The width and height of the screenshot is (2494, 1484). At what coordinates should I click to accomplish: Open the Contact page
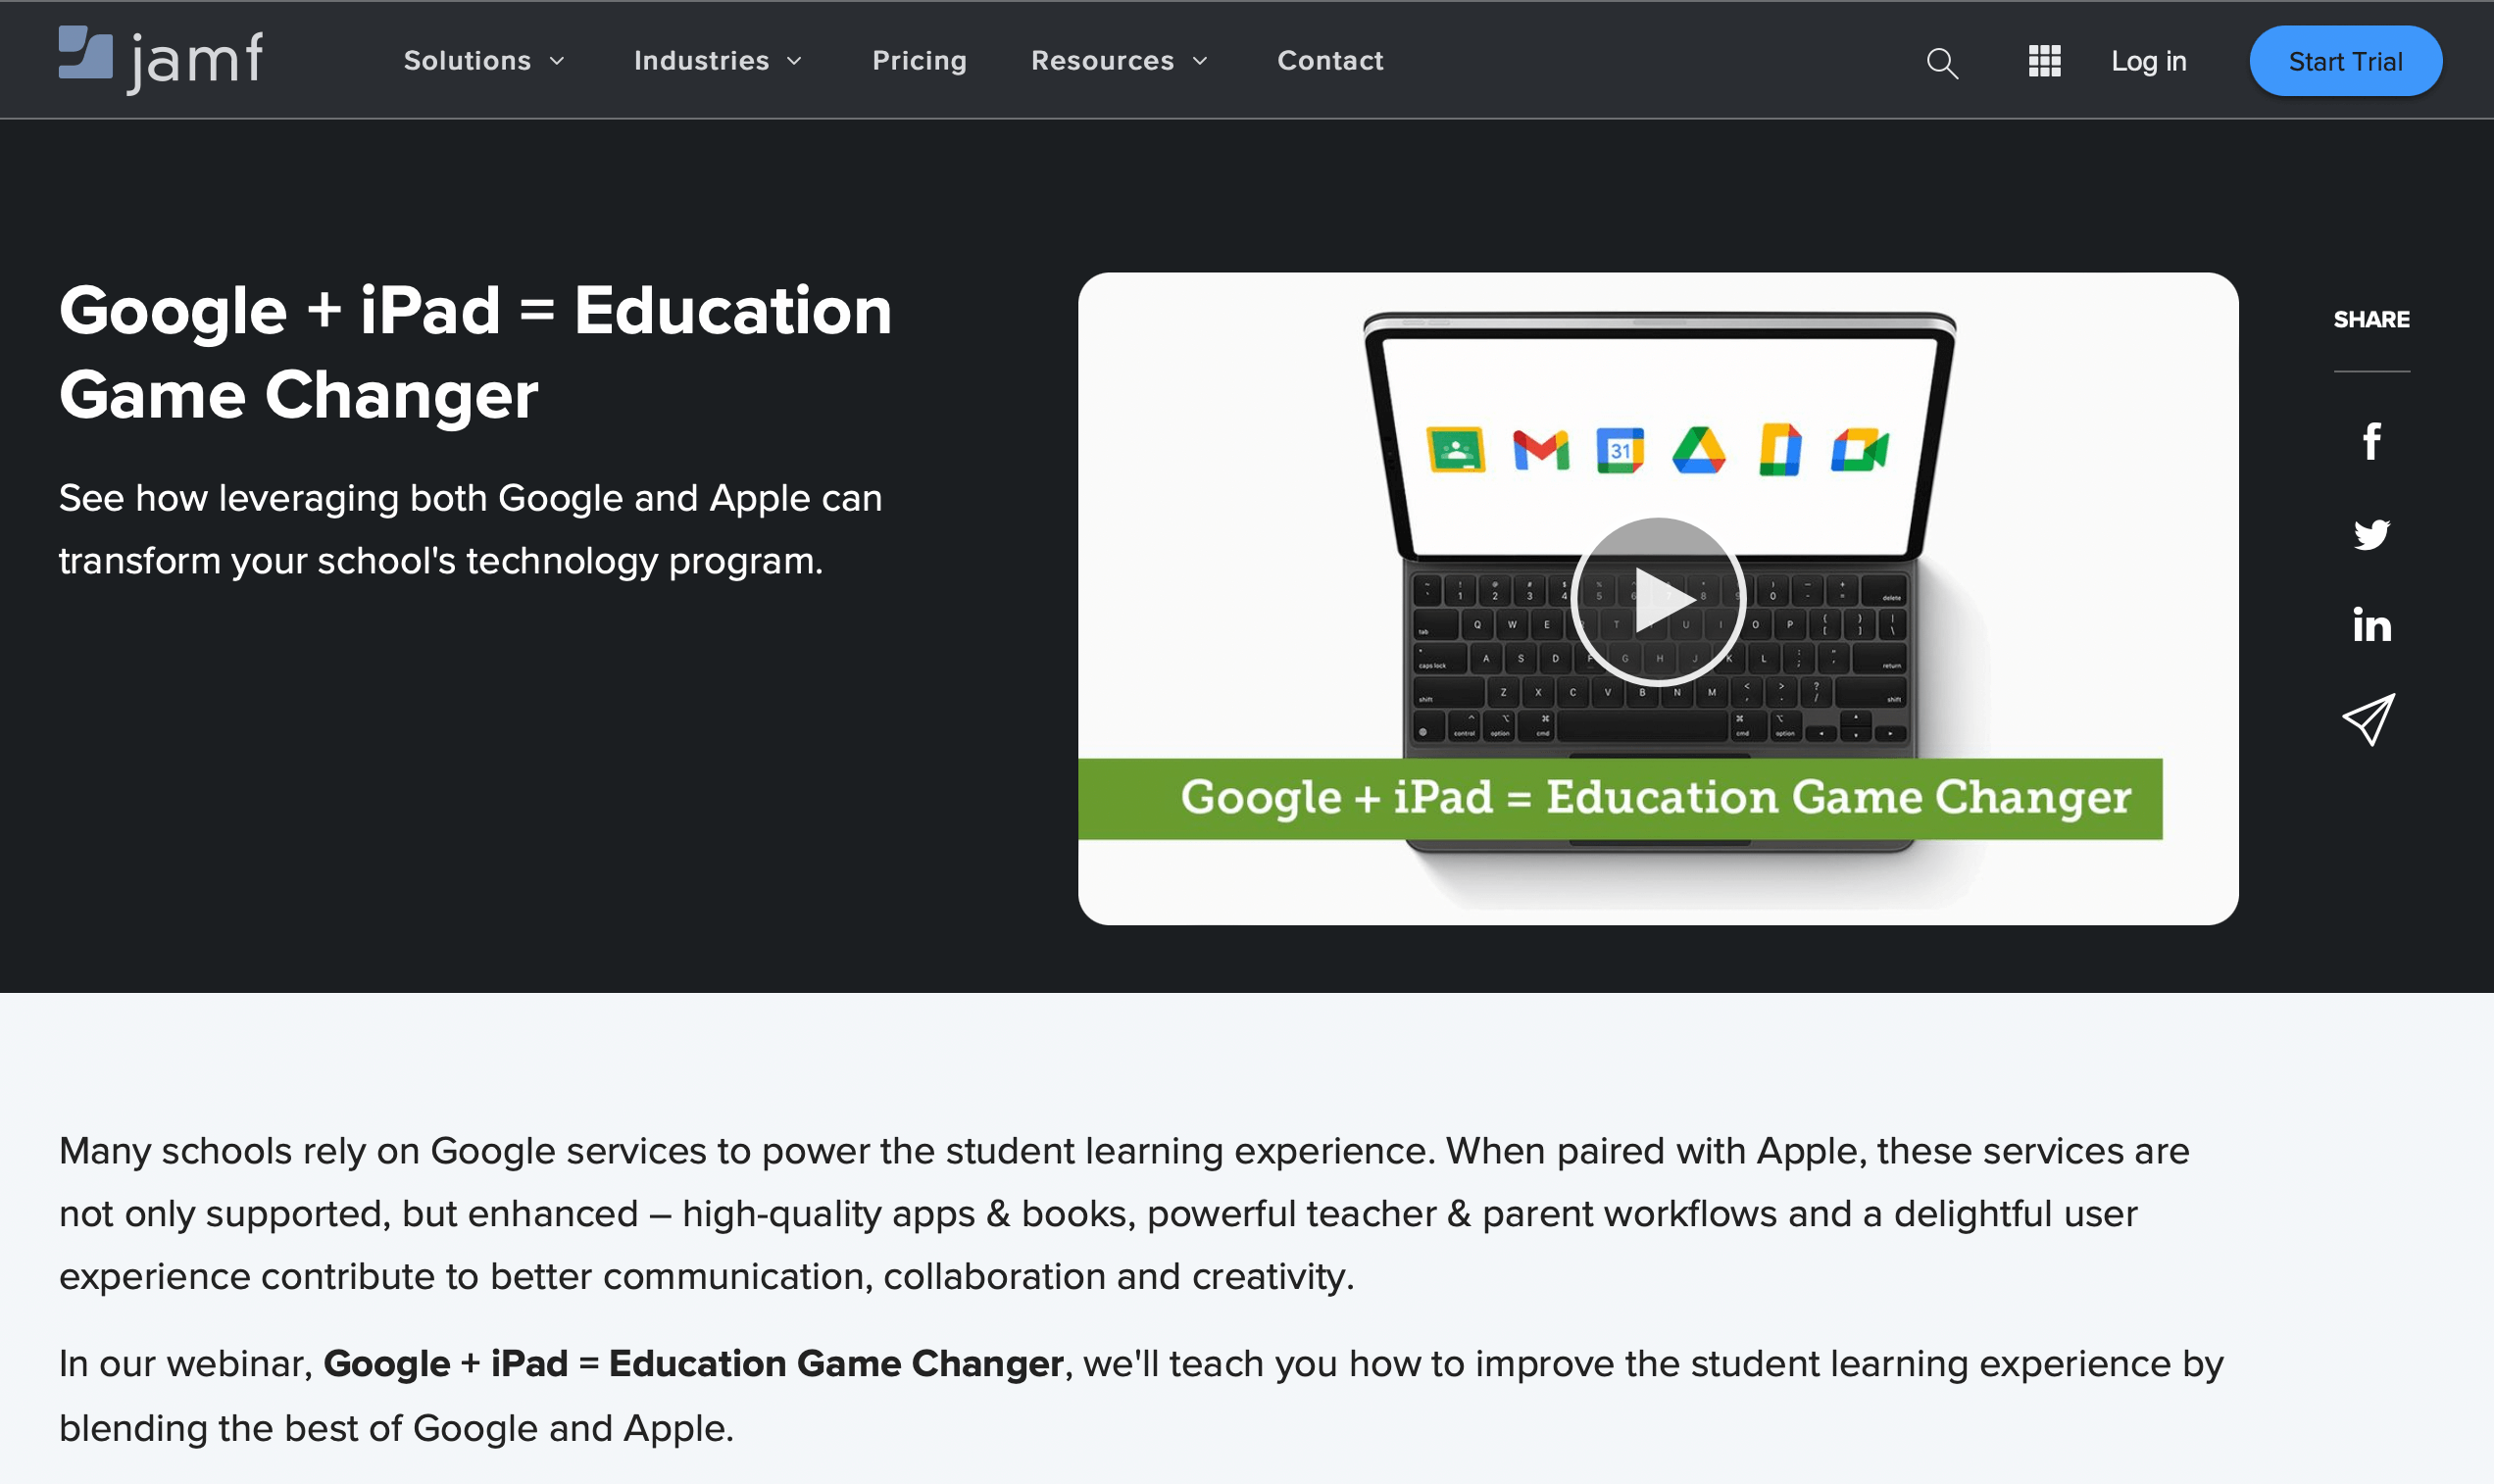tap(1330, 61)
